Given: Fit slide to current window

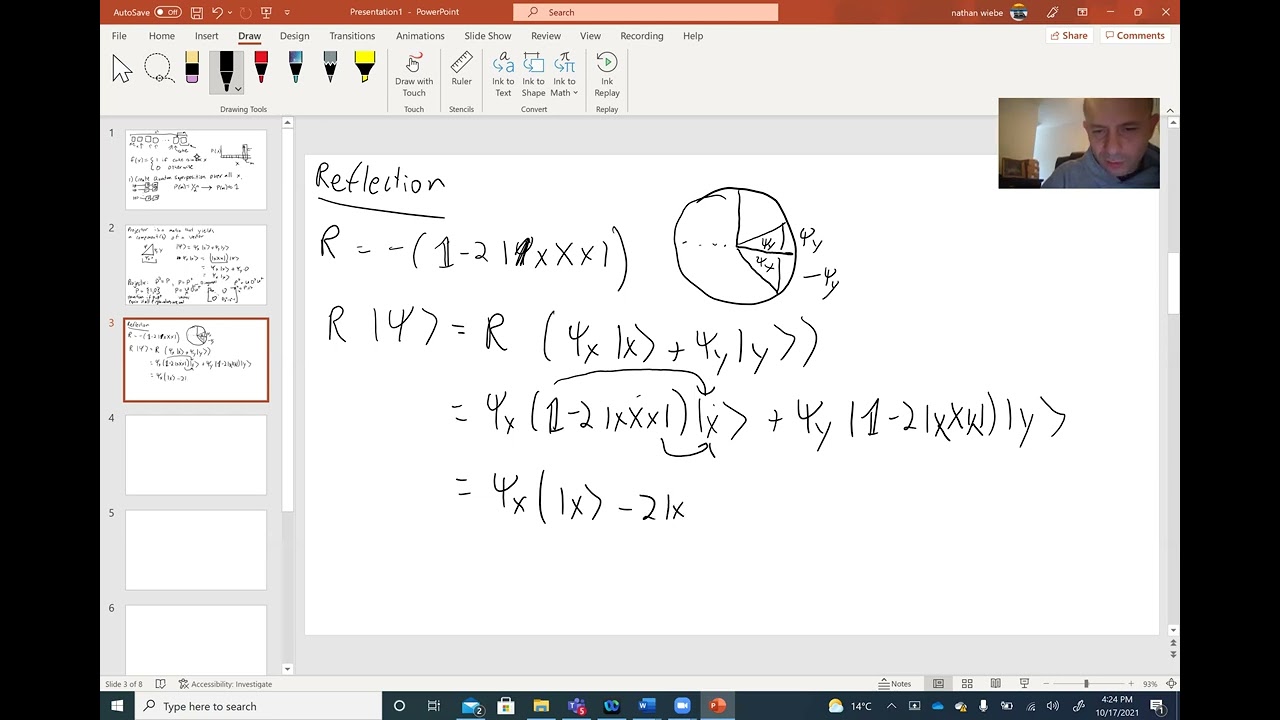Looking at the screenshot, I should (x=1171, y=684).
